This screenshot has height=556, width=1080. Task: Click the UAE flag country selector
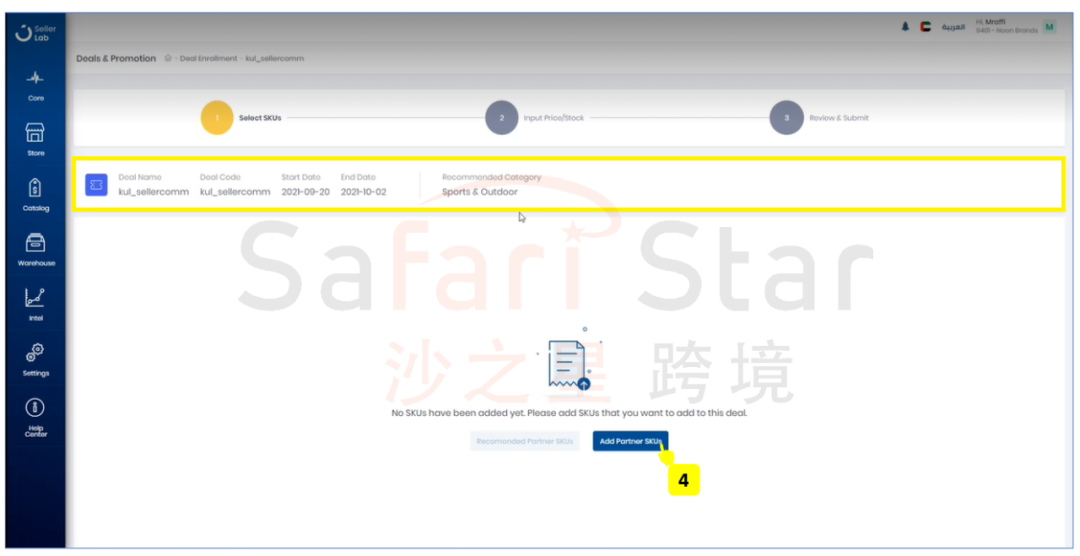click(926, 27)
